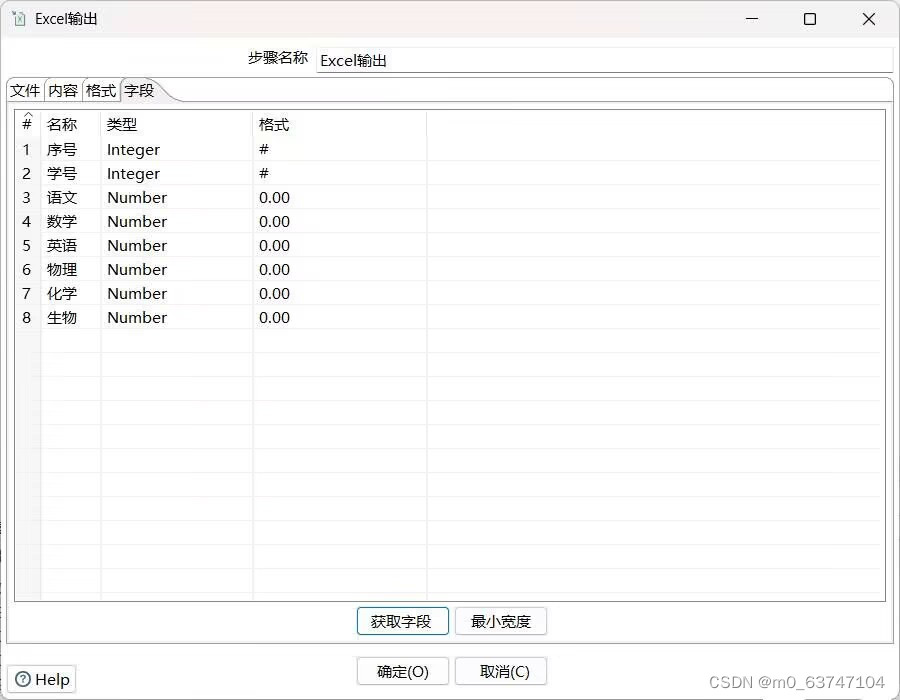Click the Number type cell of 数学
This screenshot has height=700, width=900.
(x=177, y=221)
